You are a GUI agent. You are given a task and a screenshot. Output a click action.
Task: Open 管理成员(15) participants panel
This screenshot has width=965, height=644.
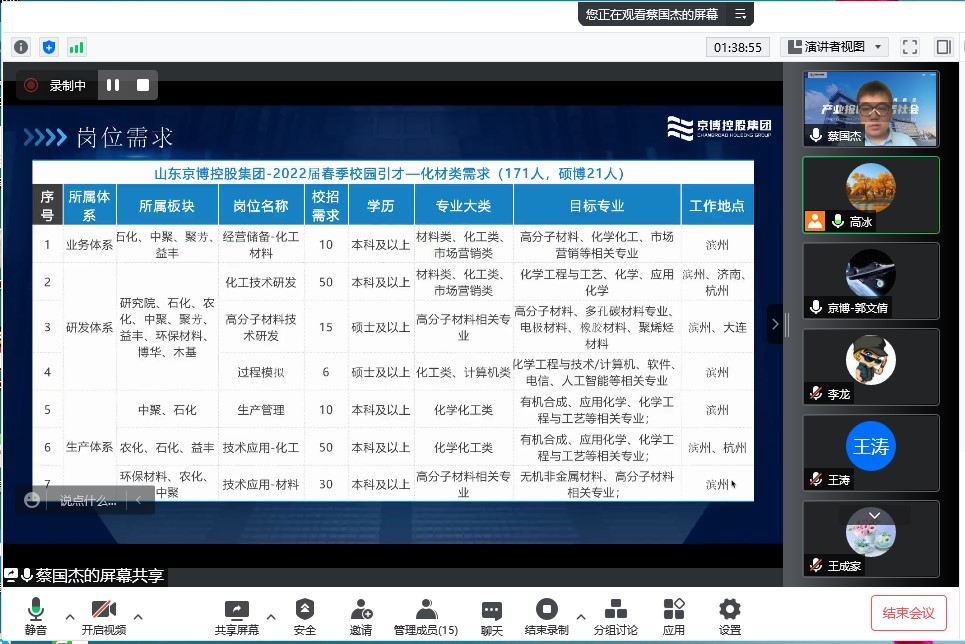coord(426,616)
